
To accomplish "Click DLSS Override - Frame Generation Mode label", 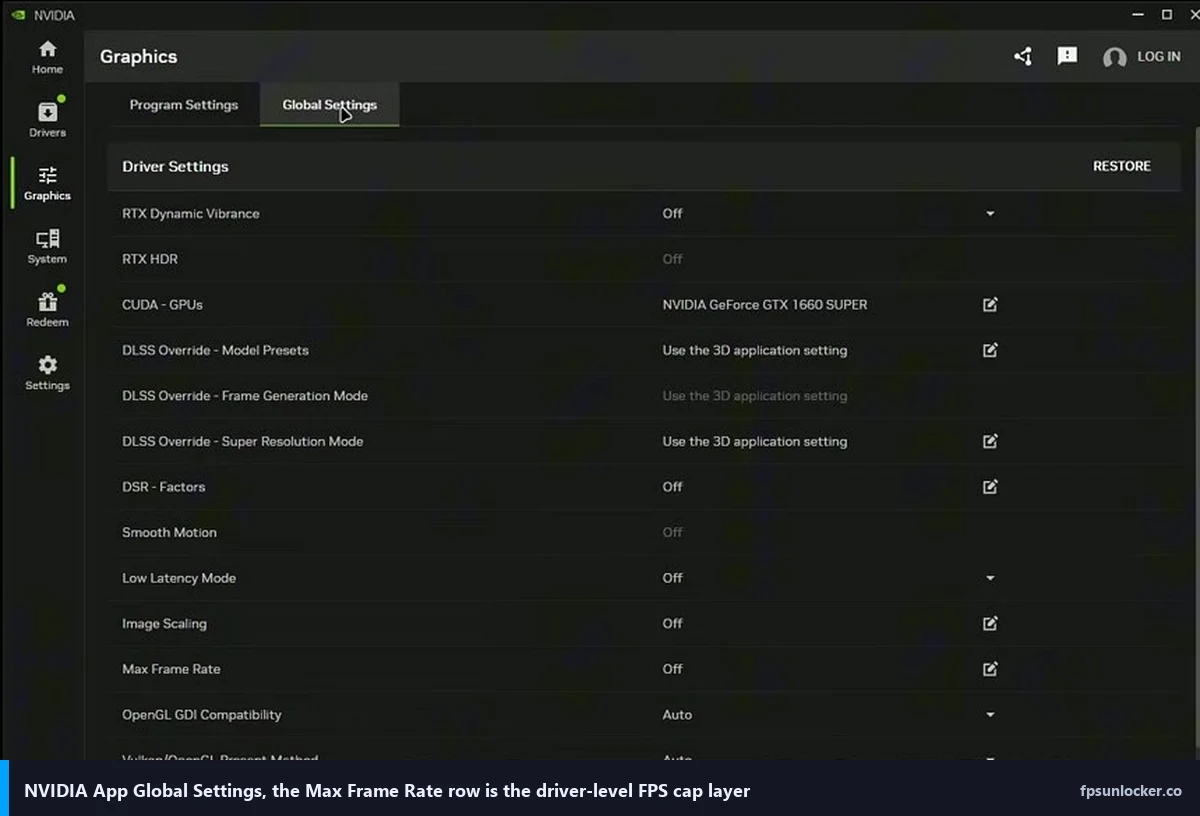I will click(x=245, y=396).
